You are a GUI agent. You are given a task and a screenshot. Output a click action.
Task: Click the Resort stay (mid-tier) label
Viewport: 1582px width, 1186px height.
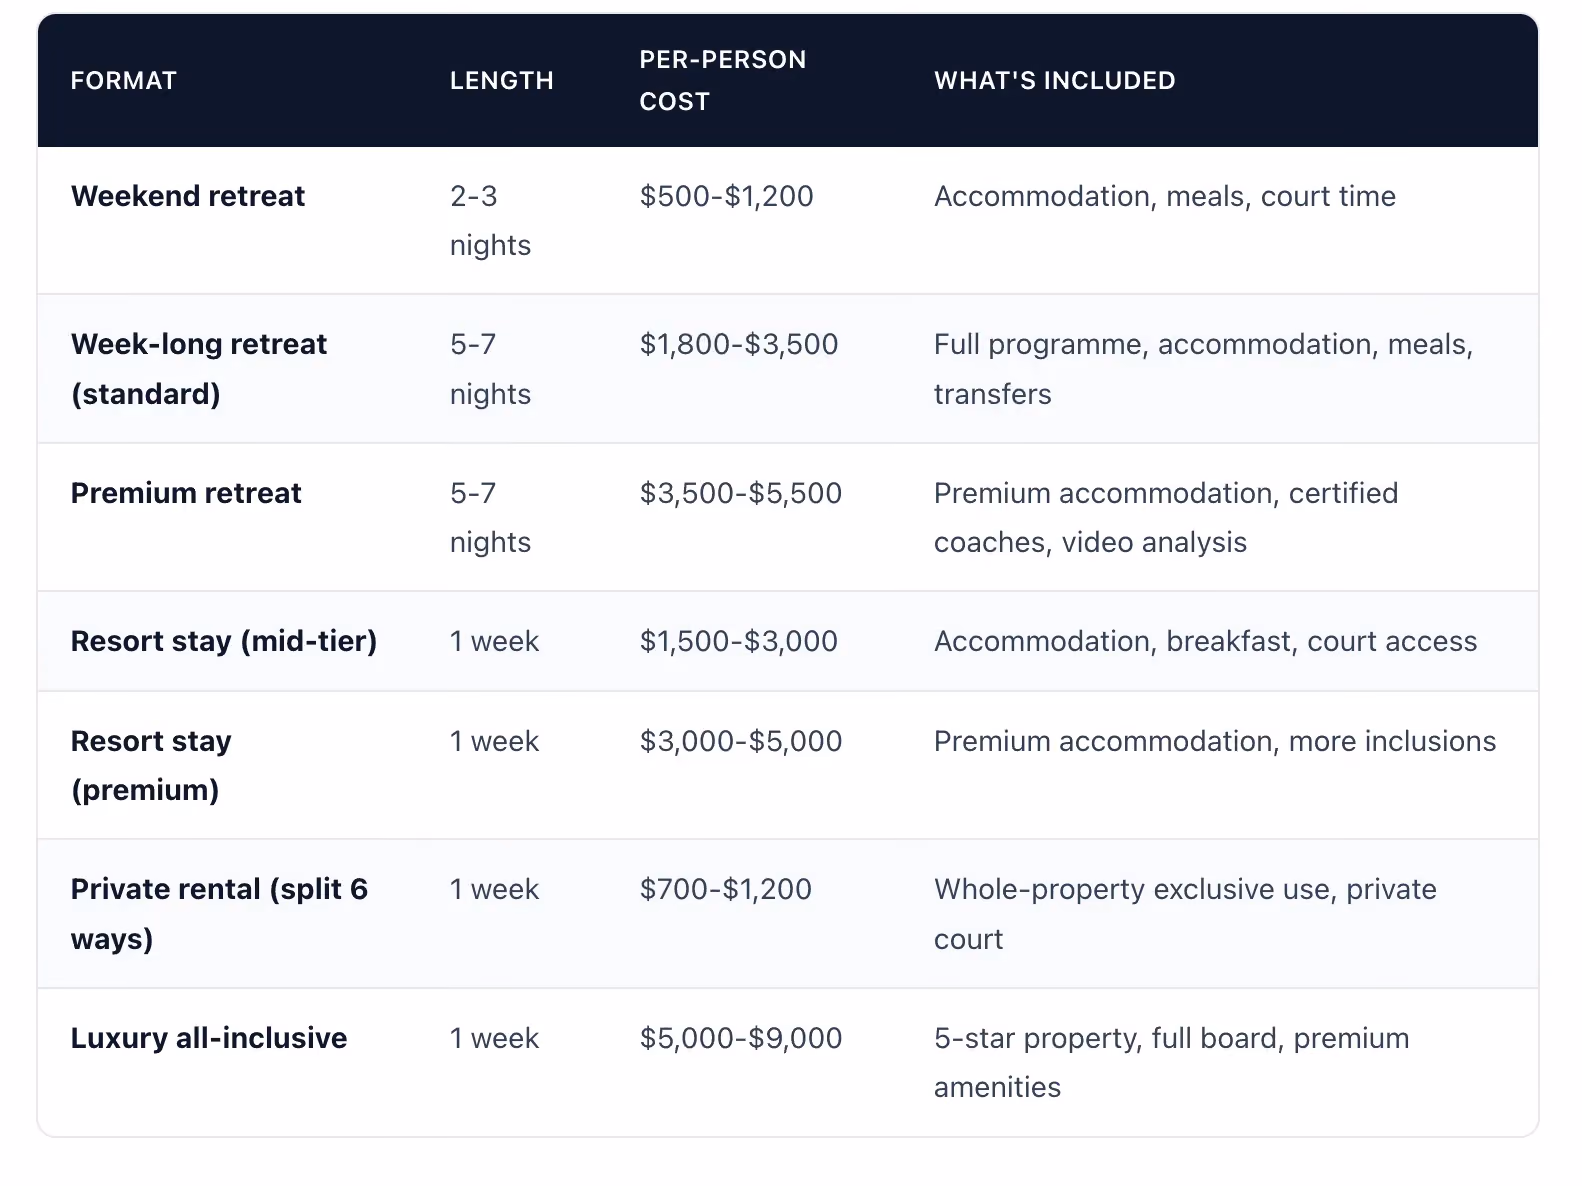pos(224,641)
